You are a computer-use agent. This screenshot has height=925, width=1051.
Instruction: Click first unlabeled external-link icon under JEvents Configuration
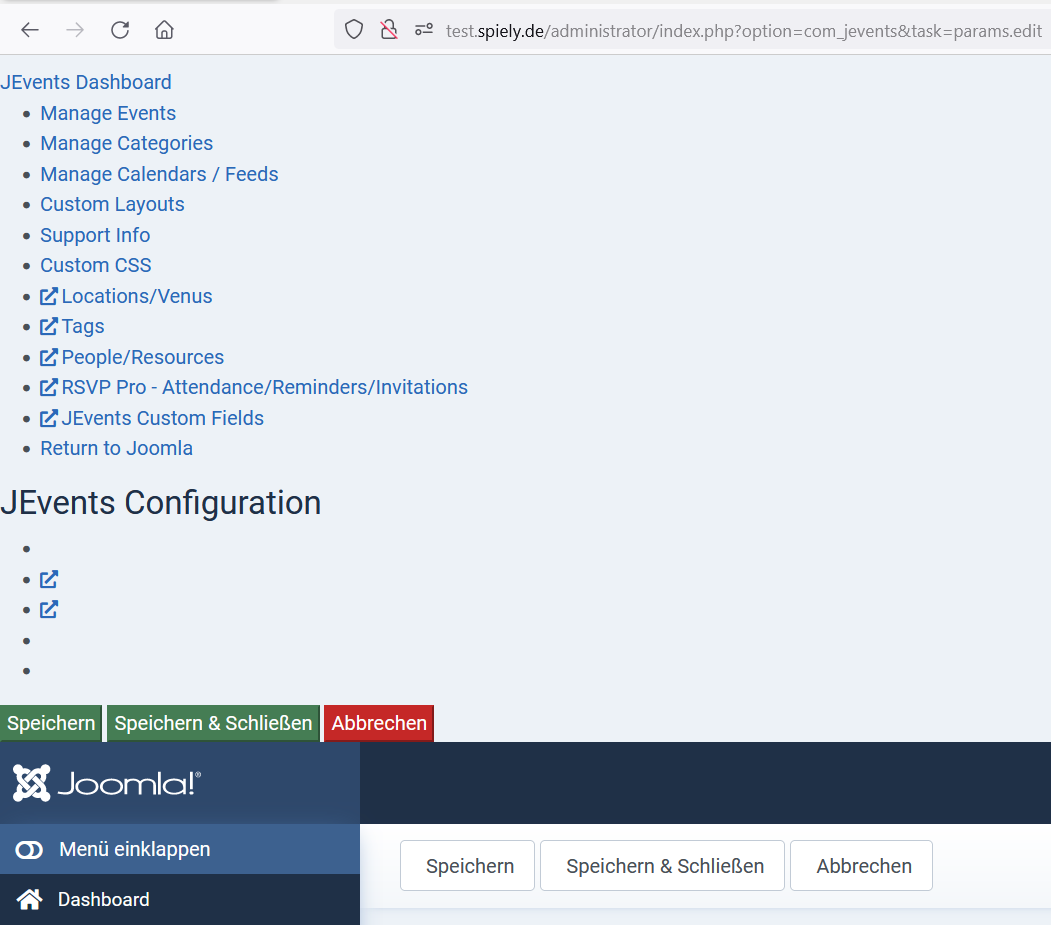49,579
